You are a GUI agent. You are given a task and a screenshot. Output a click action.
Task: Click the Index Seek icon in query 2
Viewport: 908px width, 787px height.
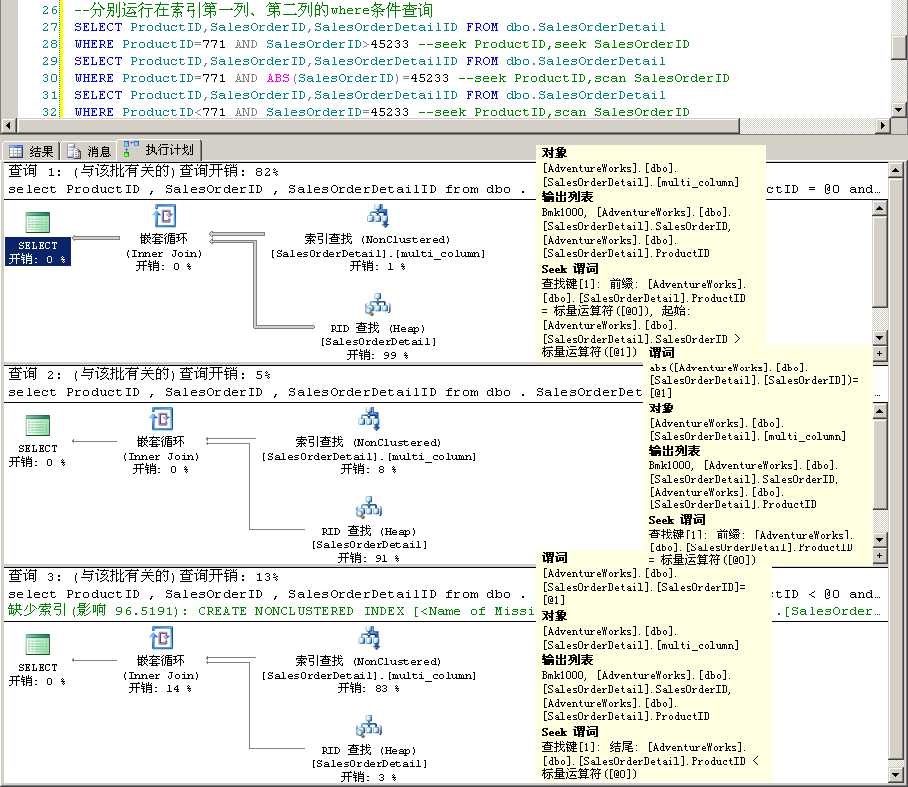pyautogui.click(x=369, y=419)
